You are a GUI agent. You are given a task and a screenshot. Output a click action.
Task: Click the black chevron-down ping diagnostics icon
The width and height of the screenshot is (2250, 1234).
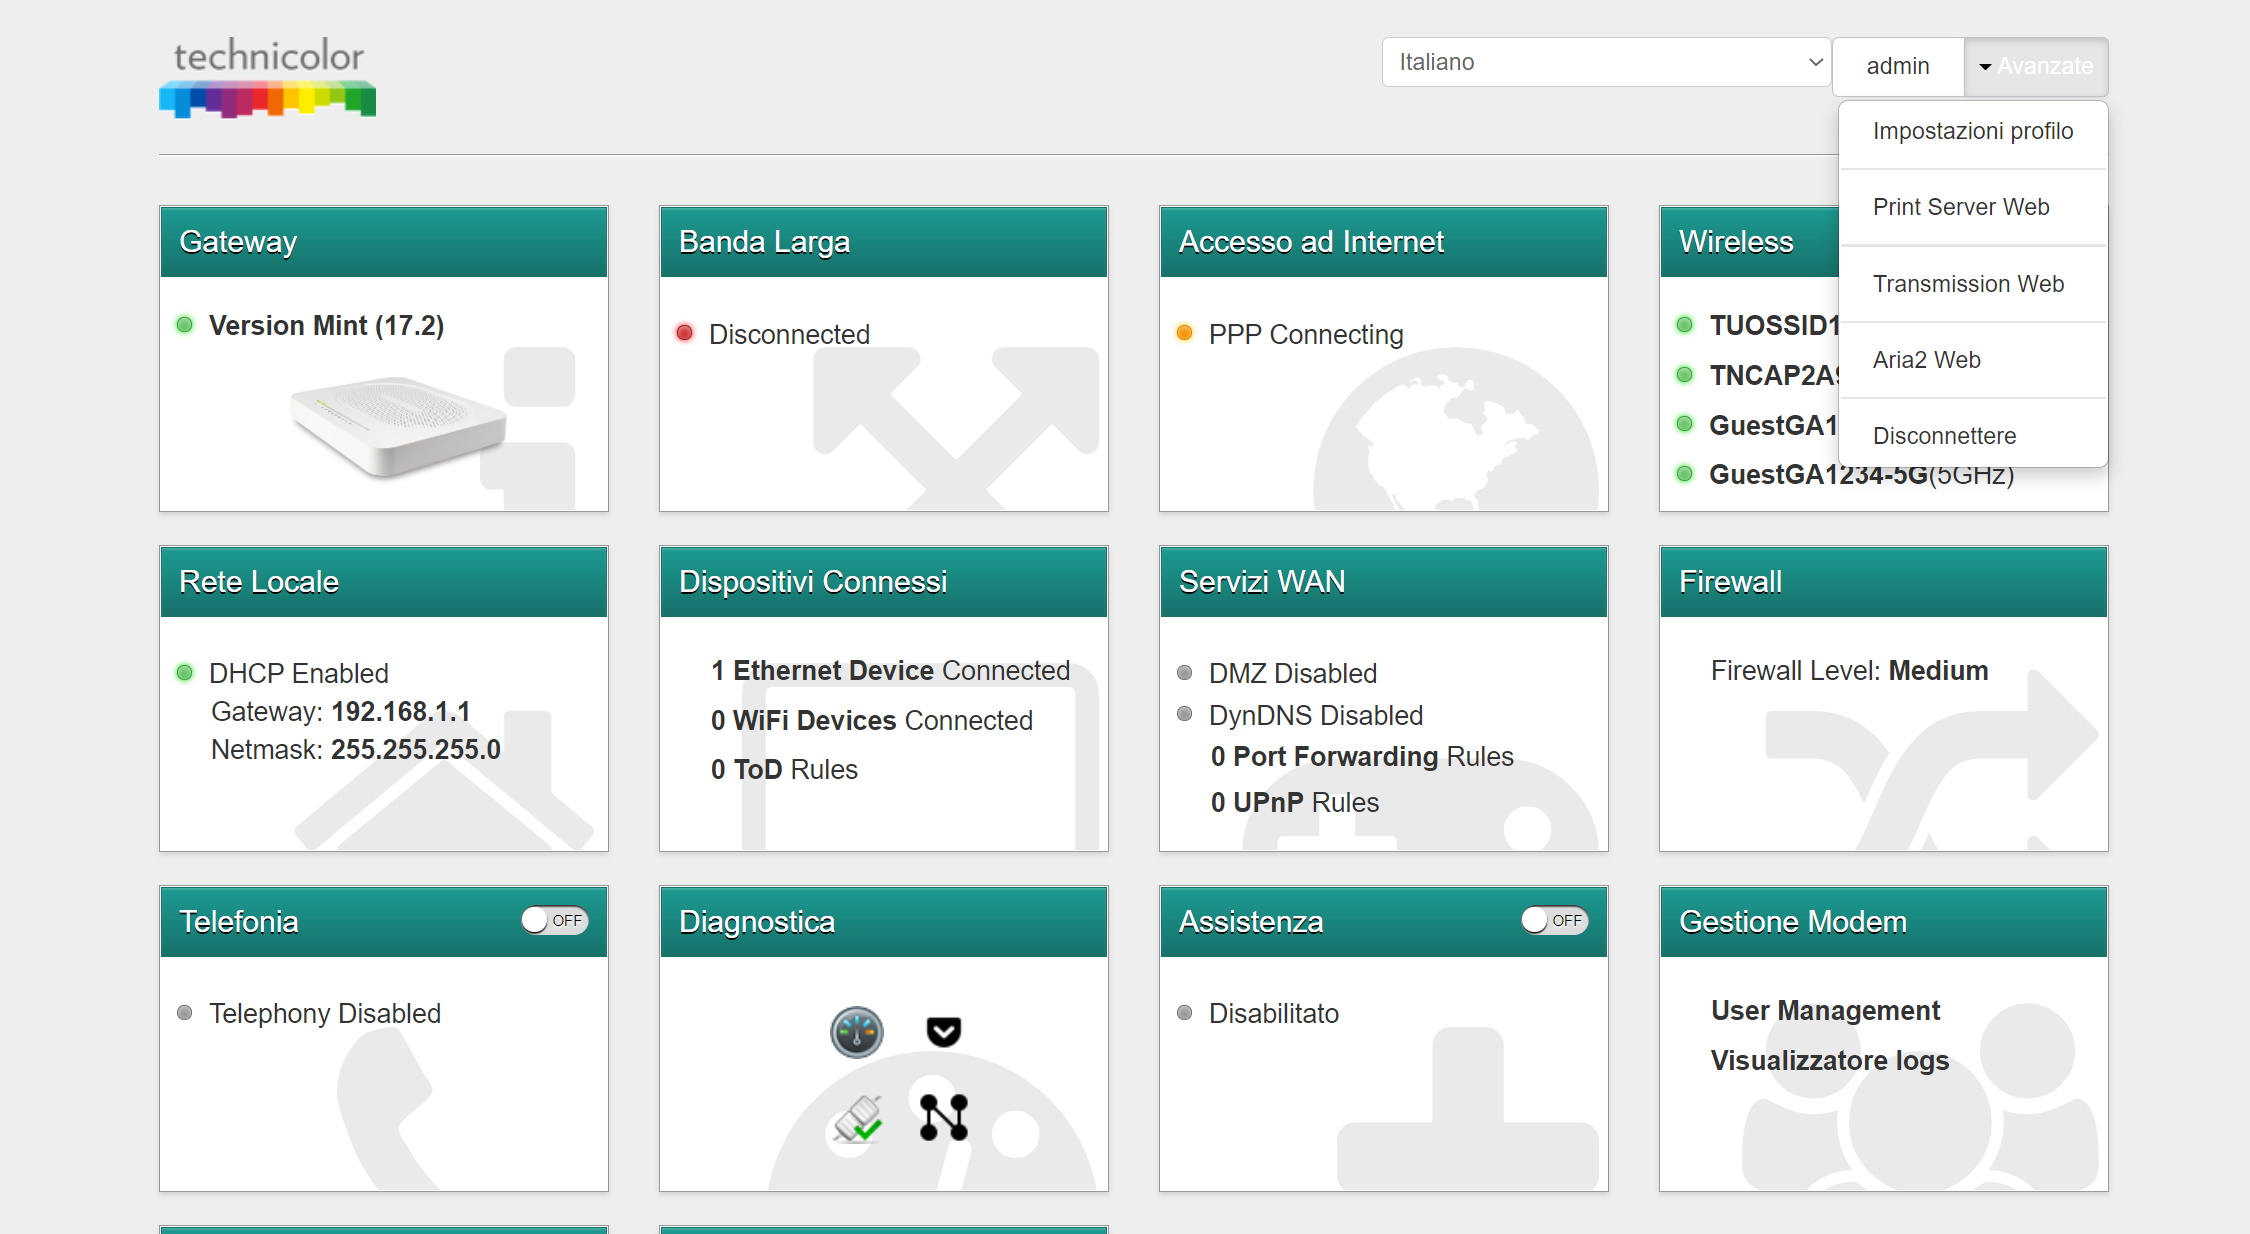tap(943, 1031)
